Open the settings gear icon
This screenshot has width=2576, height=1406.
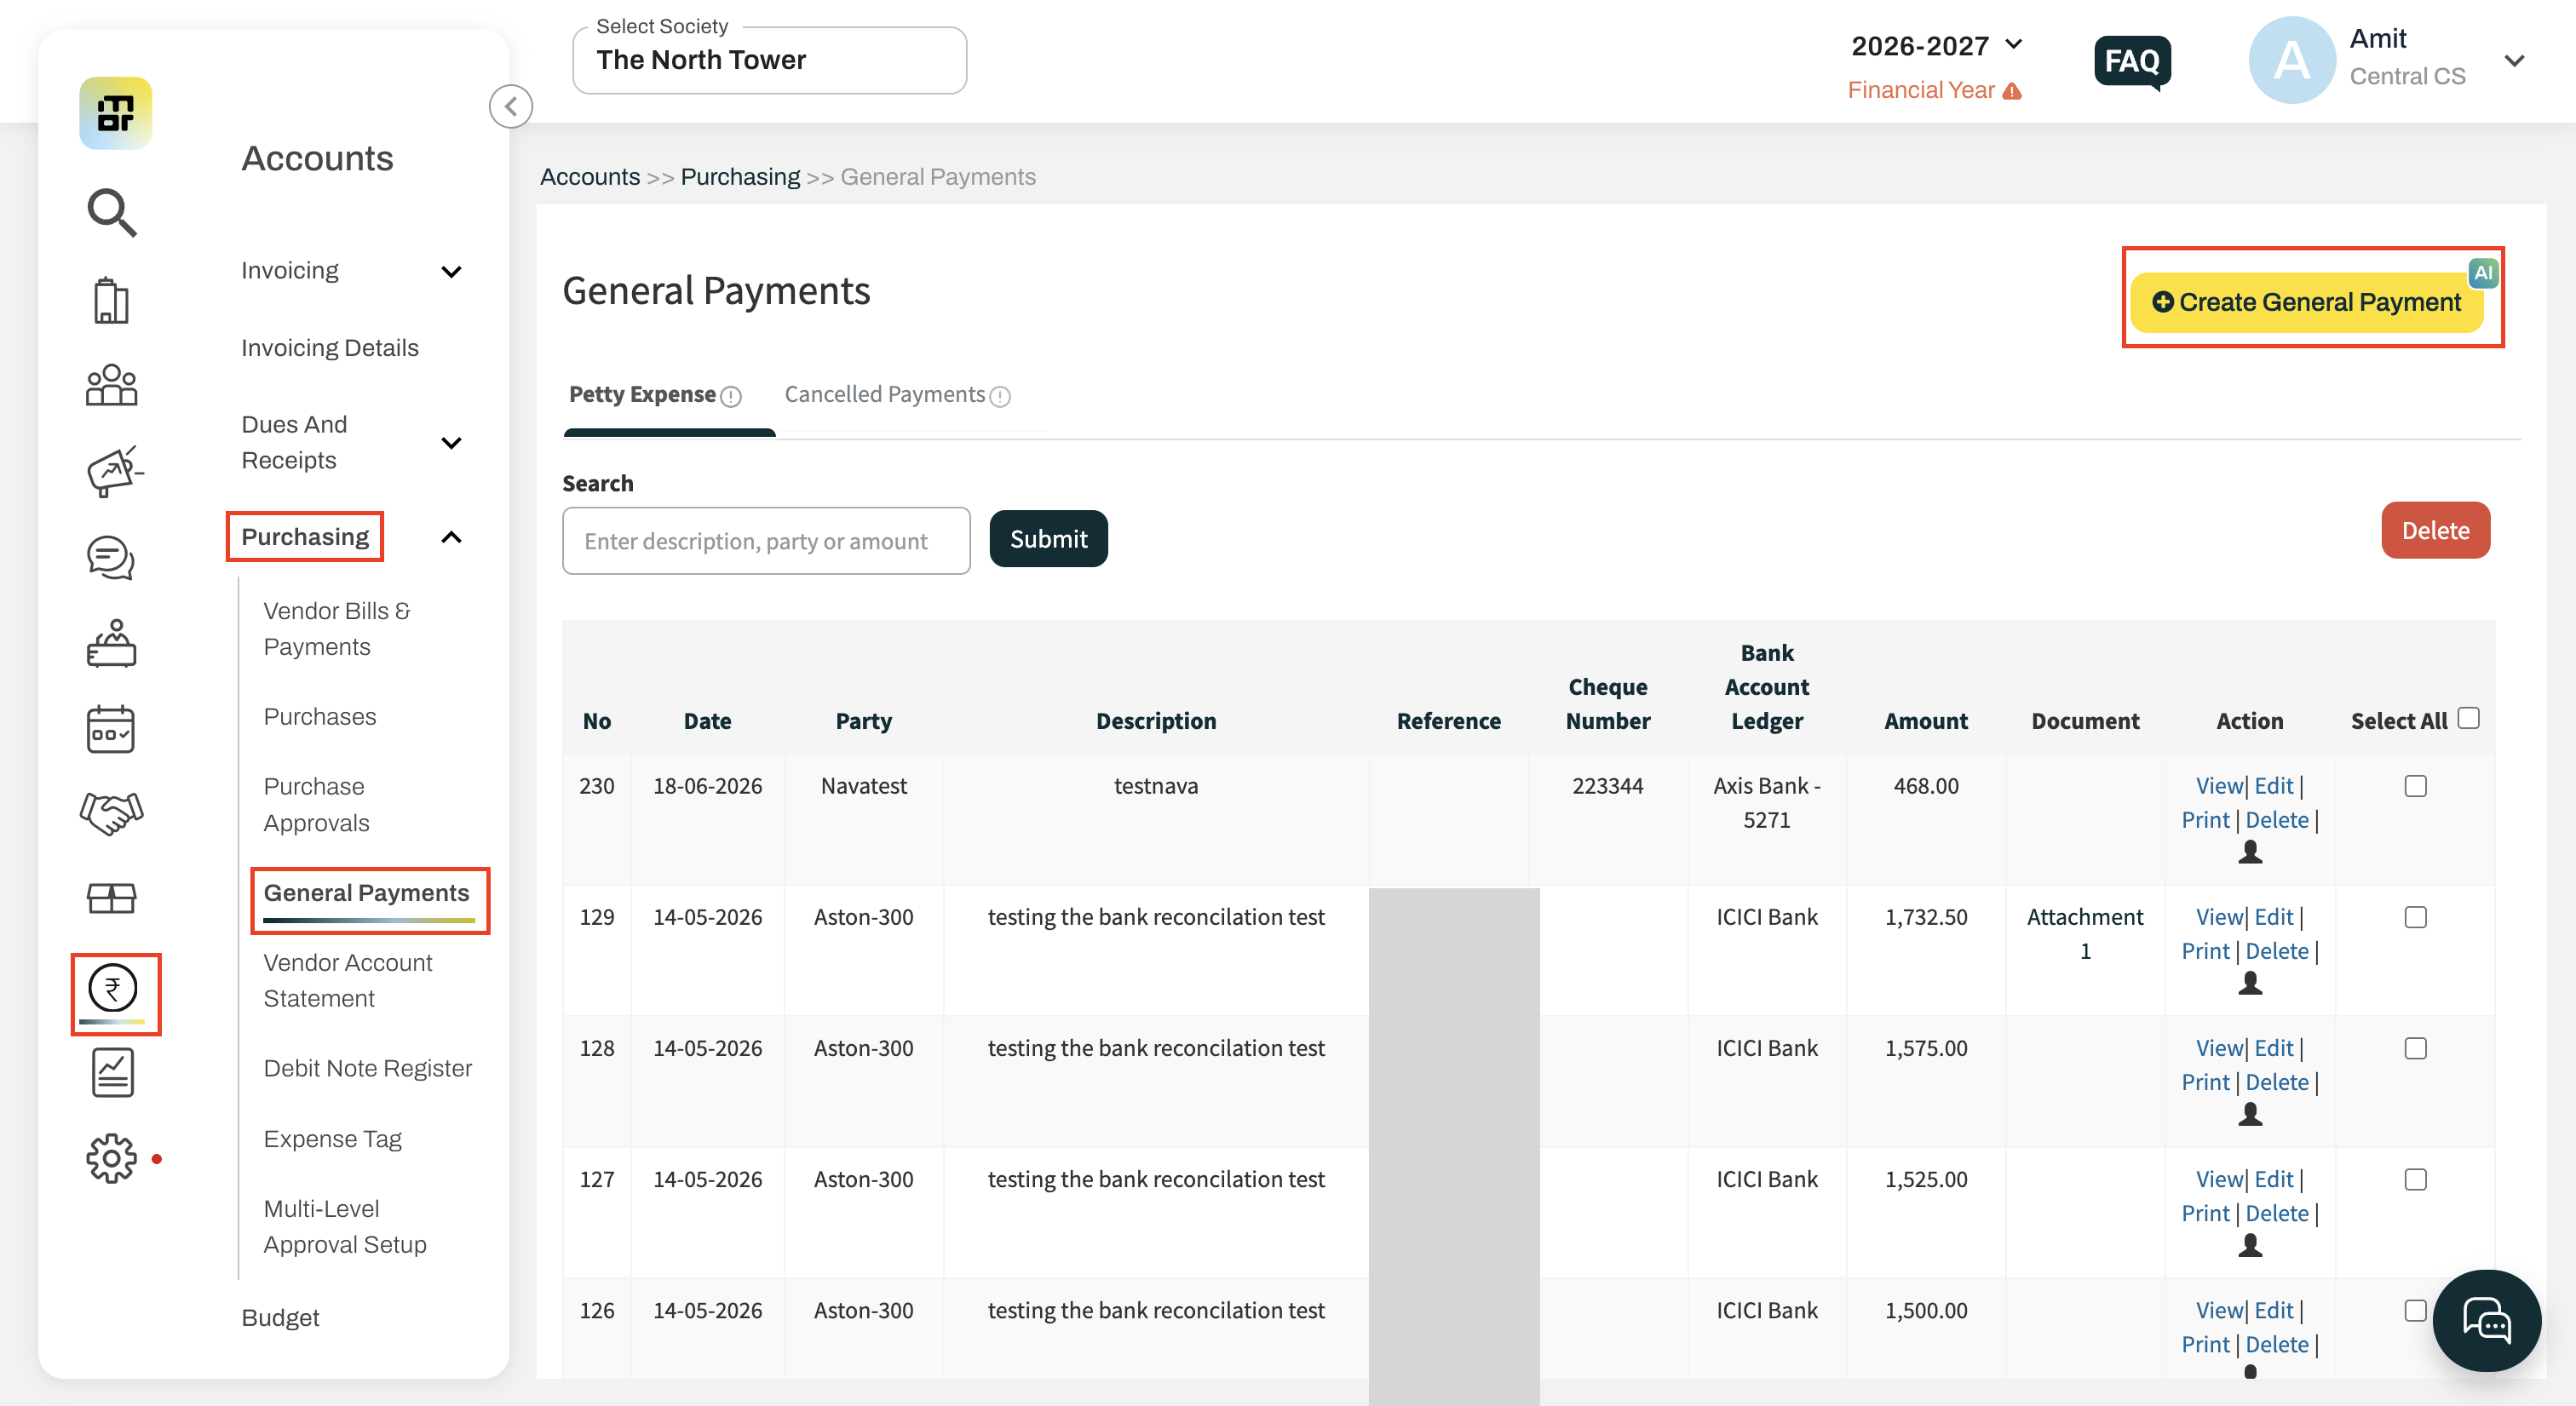click(111, 1158)
